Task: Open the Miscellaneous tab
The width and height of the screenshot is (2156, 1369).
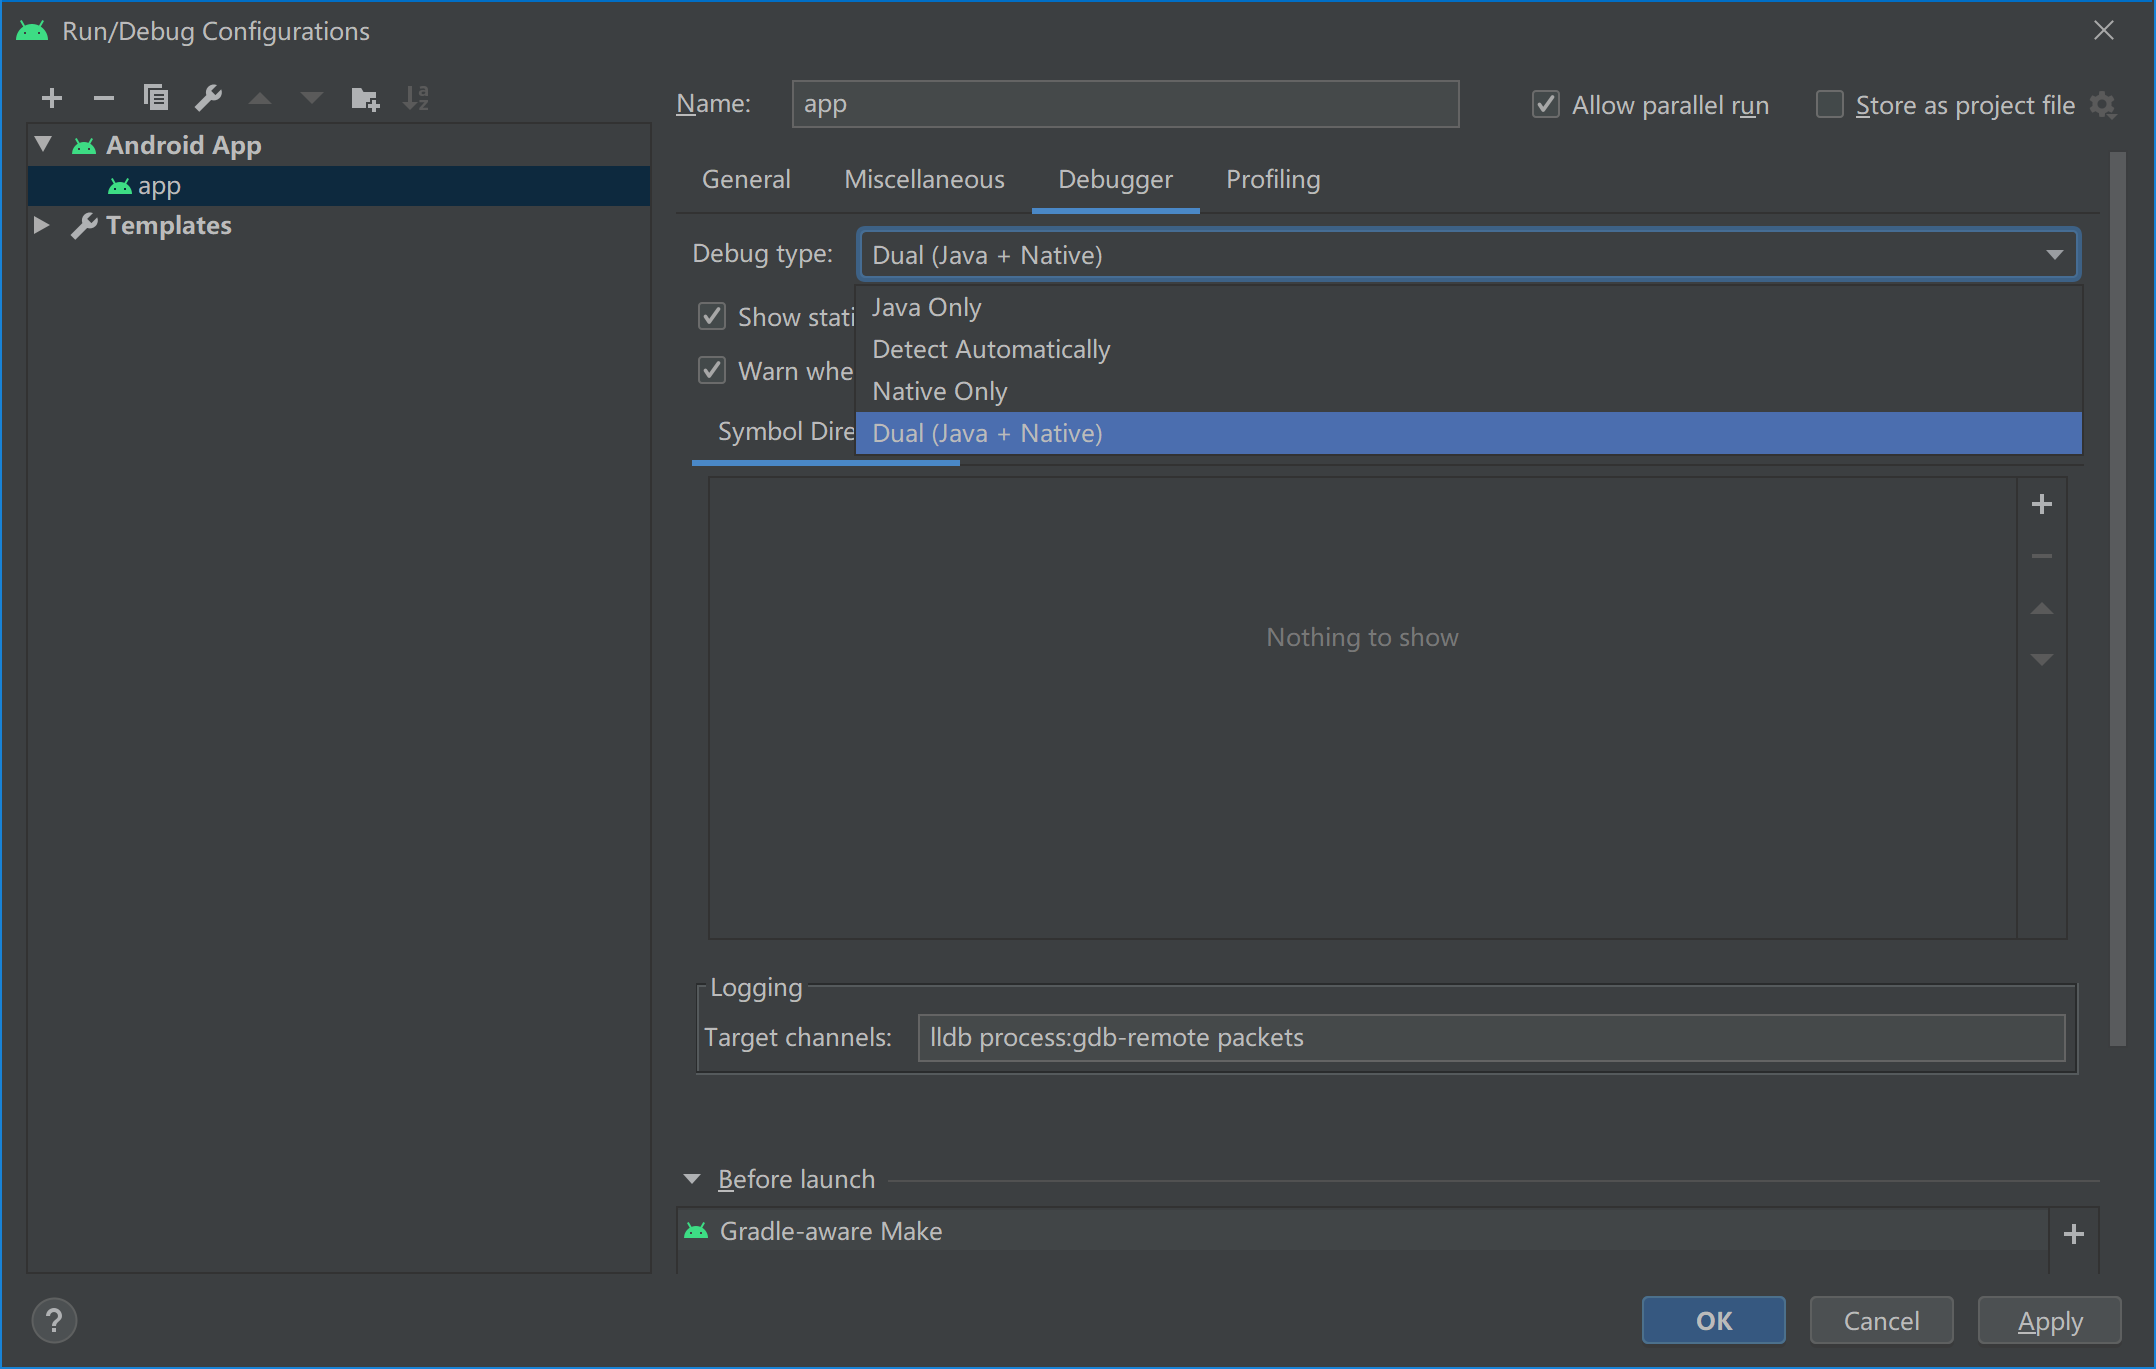Action: 924,179
